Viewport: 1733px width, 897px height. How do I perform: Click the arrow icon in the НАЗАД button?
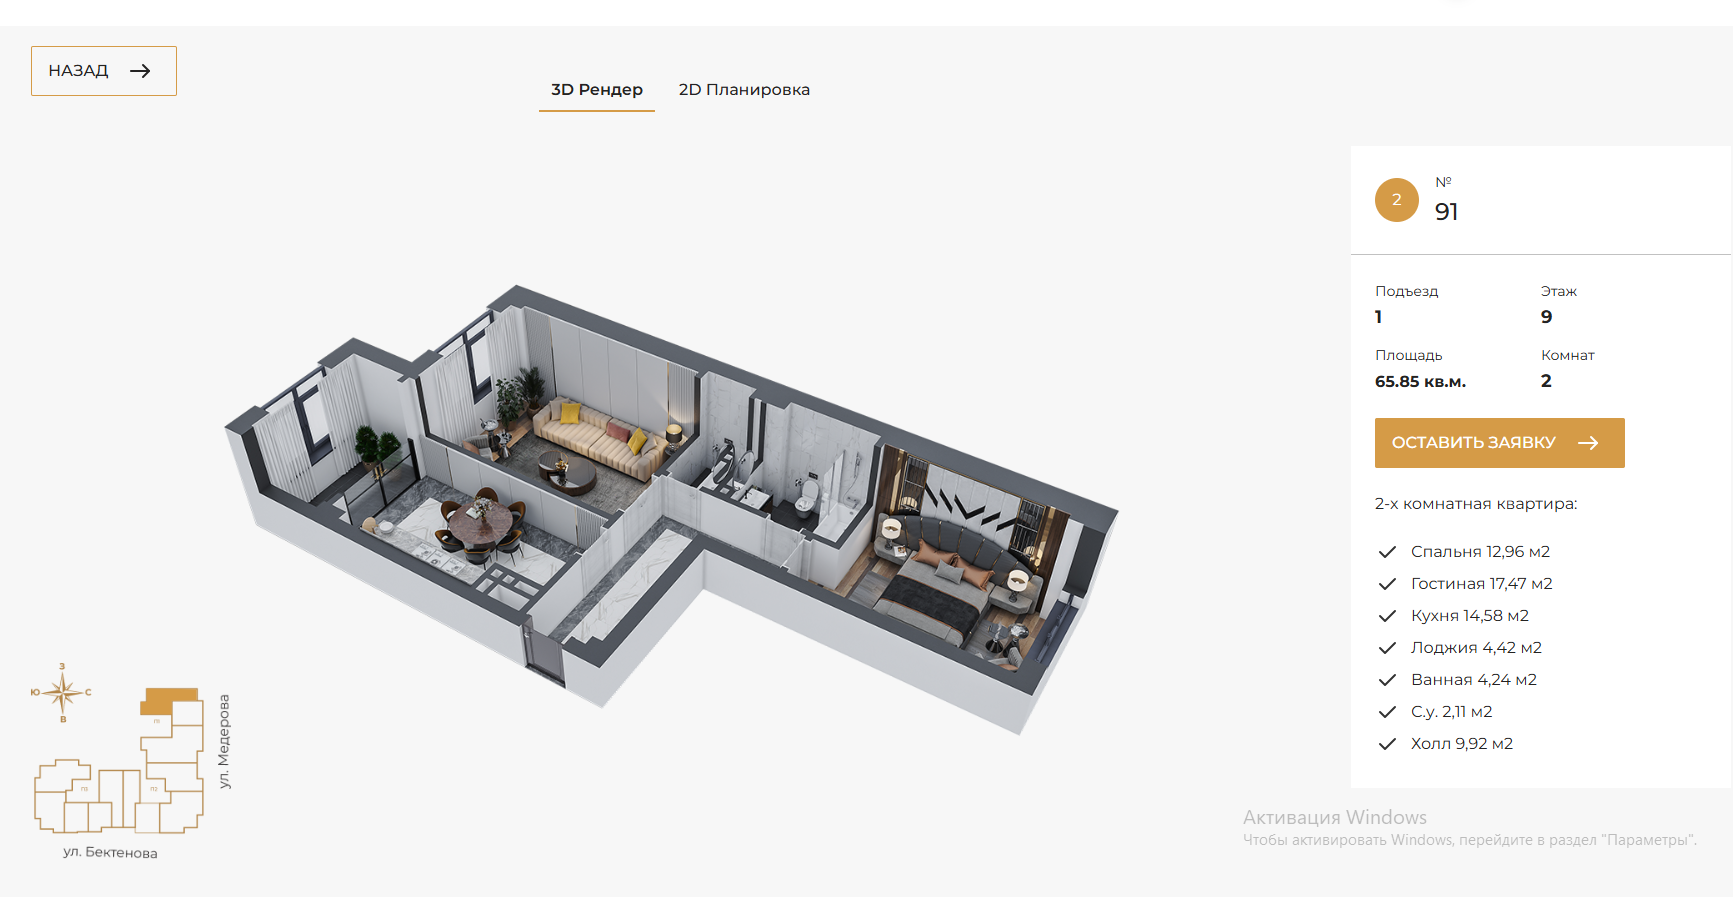click(140, 71)
